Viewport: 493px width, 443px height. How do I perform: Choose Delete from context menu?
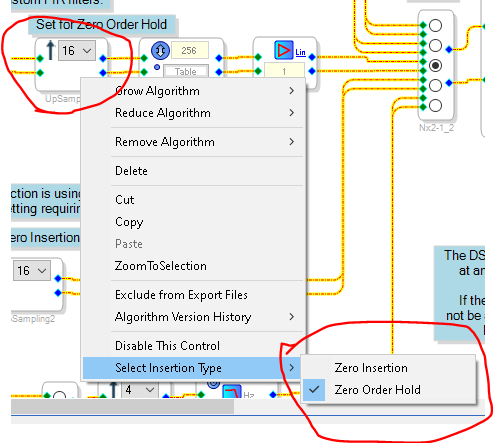pyautogui.click(x=193, y=171)
